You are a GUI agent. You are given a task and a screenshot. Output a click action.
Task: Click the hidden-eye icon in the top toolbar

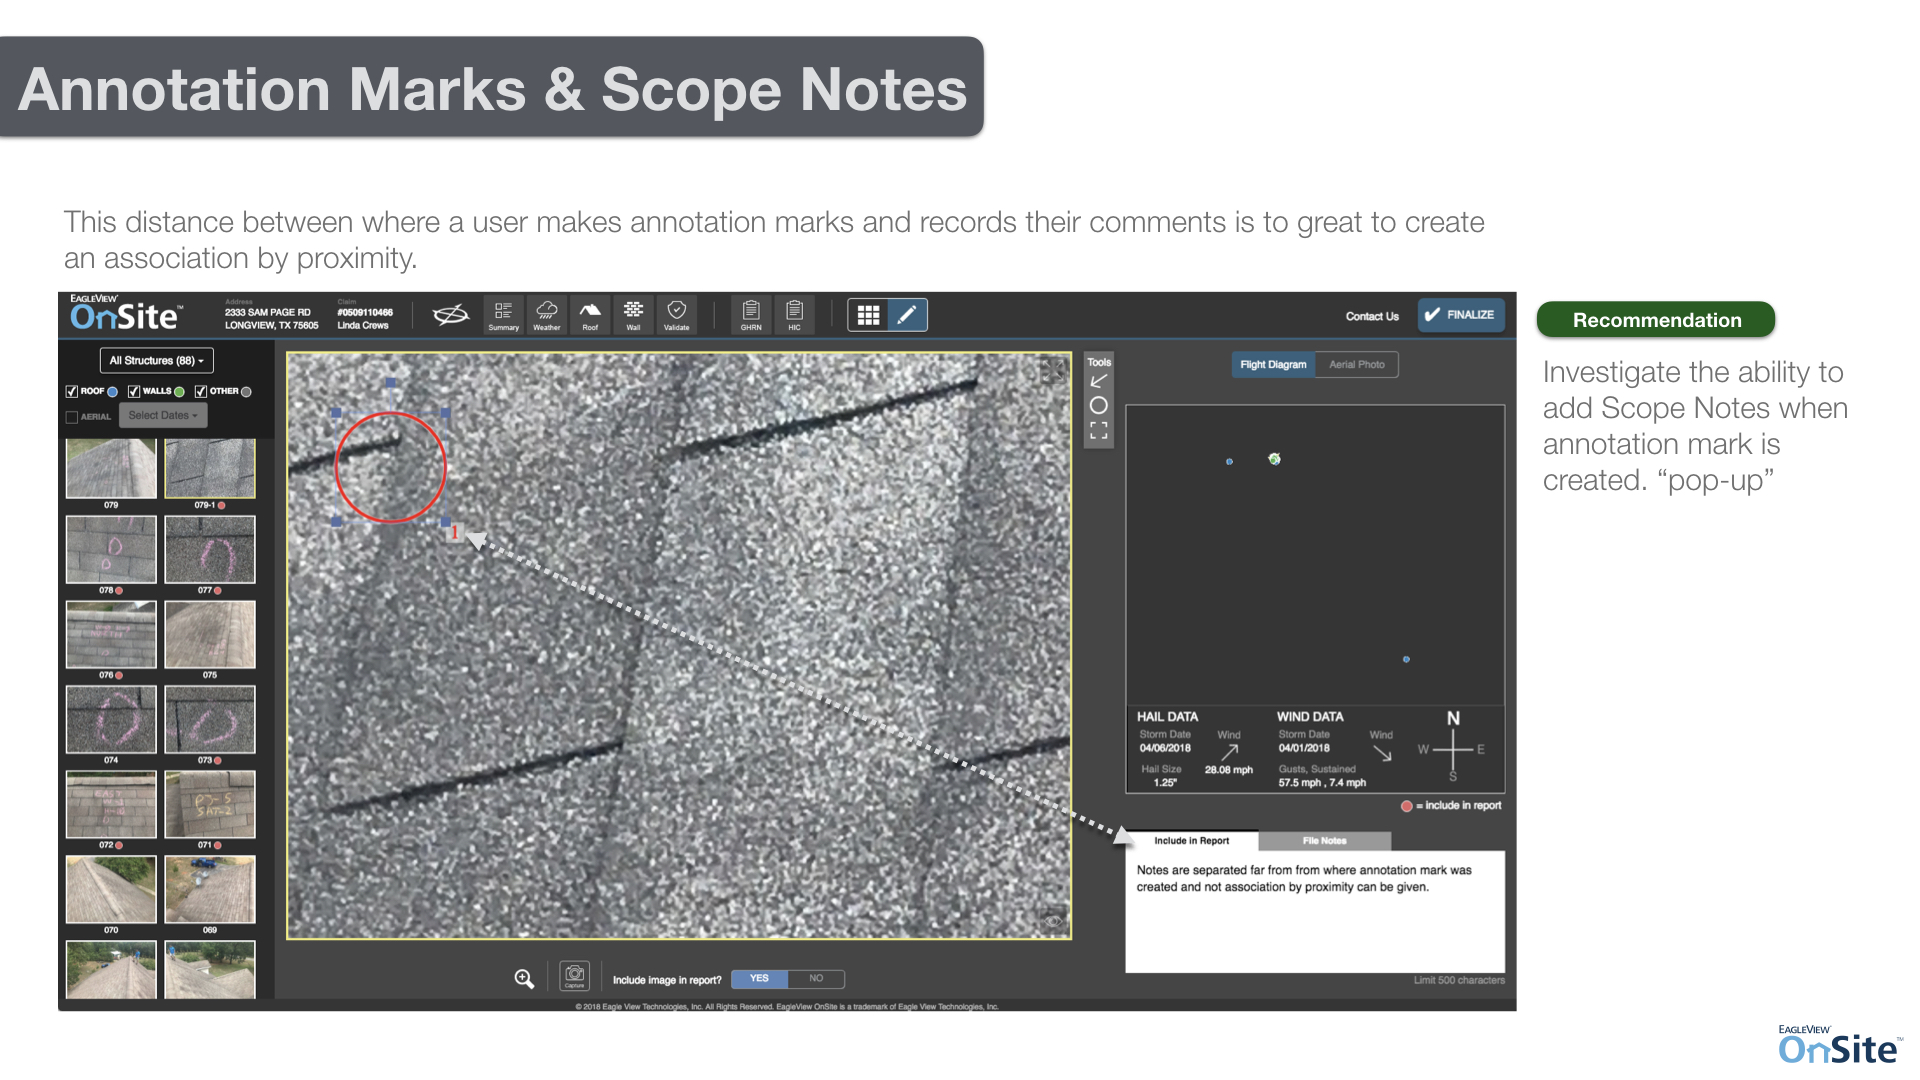point(451,315)
